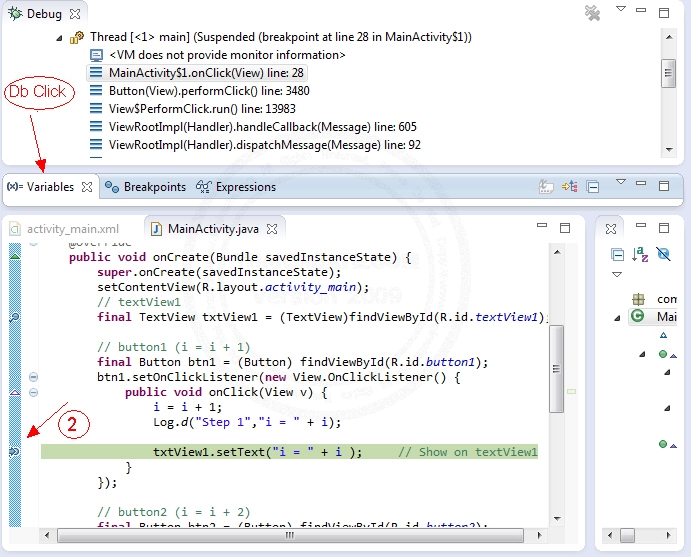
Task: Click Show Logical Structure icon in Variables view
Action: click(x=570, y=187)
